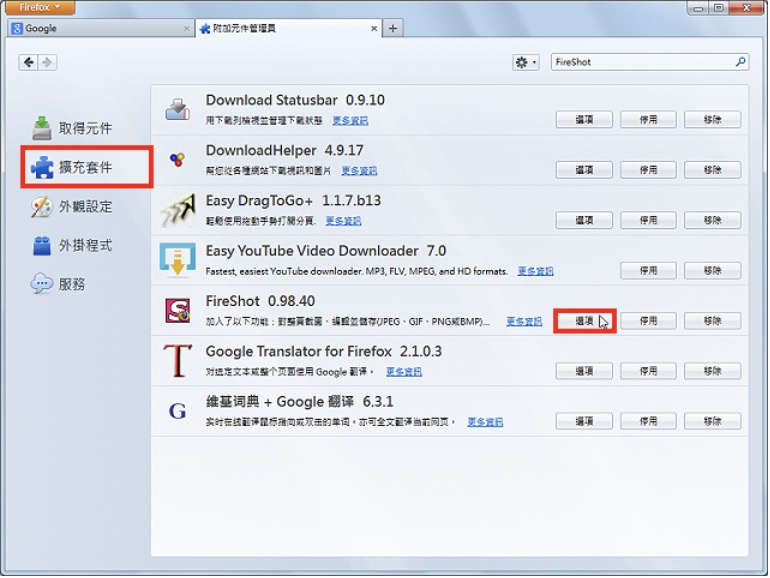
Task: Switch to the Add-ons Manager tab
Action: pos(288,28)
